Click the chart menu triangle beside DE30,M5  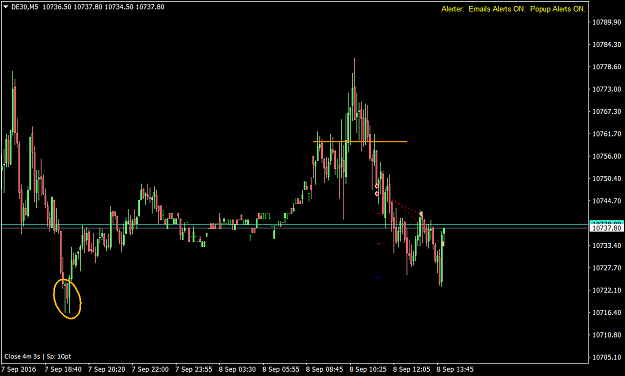[x=6, y=7]
